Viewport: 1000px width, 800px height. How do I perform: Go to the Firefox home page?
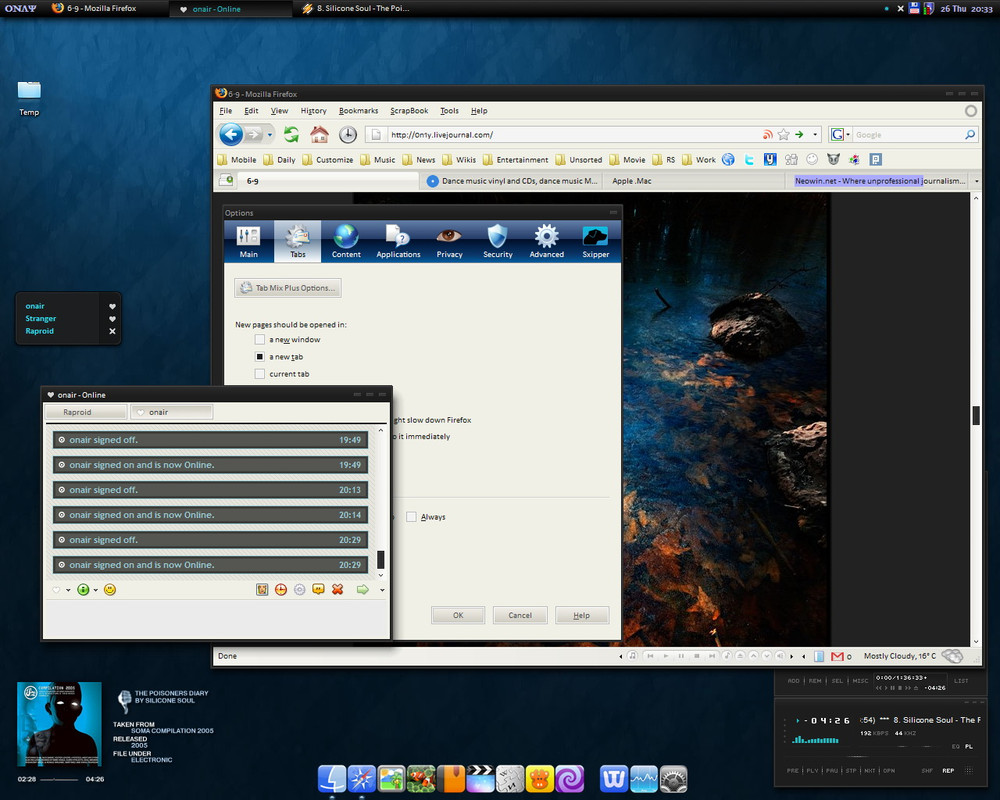[319, 135]
